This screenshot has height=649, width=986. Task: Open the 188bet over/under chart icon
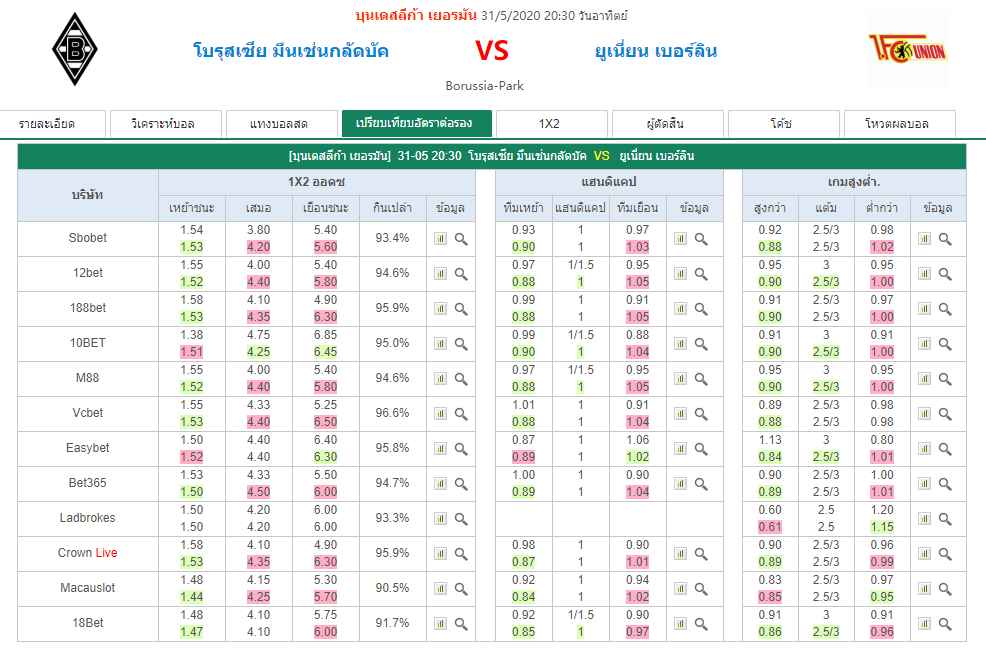[x=924, y=309]
